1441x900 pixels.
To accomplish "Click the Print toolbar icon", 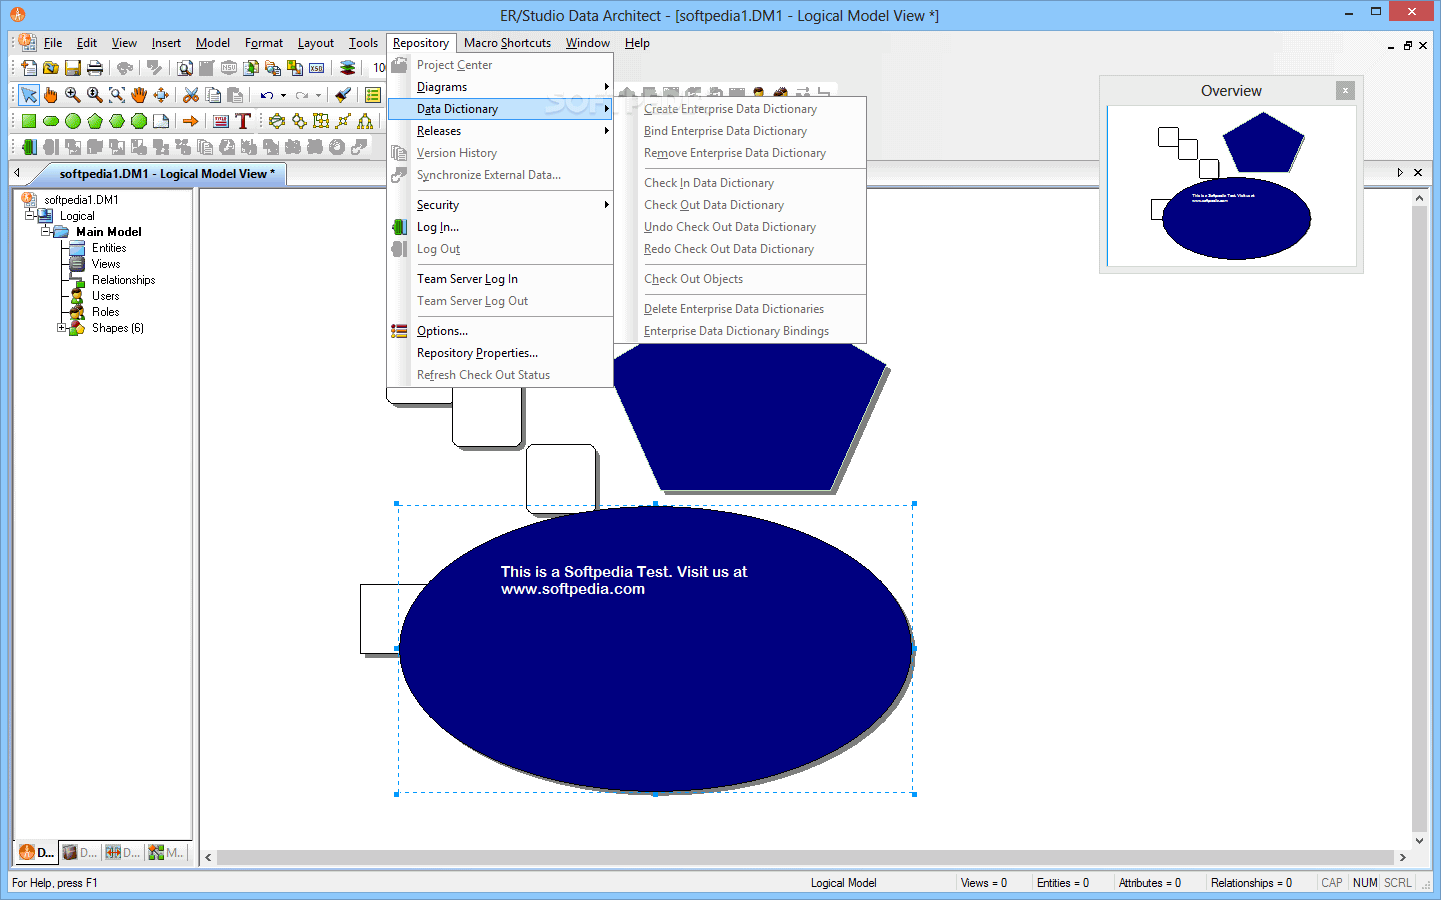I will point(95,68).
